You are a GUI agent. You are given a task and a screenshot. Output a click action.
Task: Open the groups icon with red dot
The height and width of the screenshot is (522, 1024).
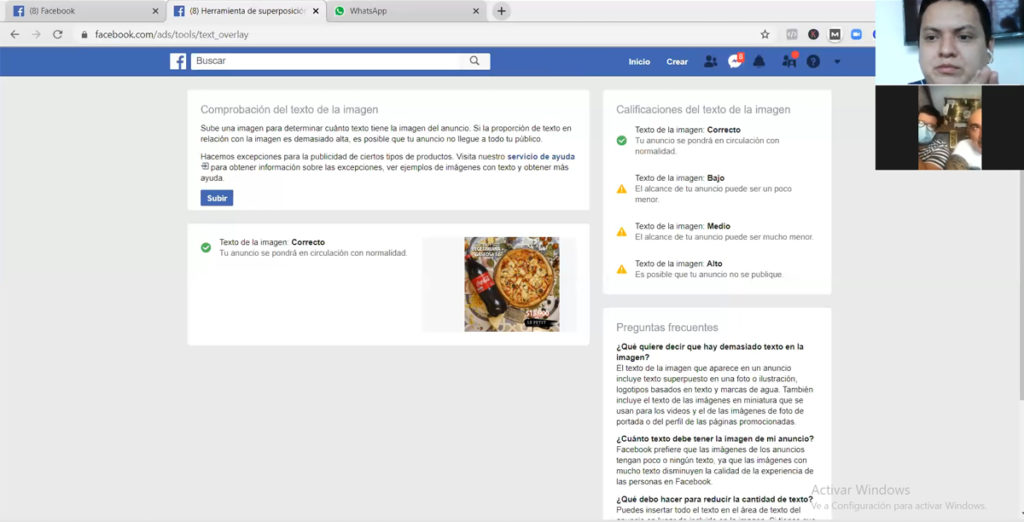(788, 61)
